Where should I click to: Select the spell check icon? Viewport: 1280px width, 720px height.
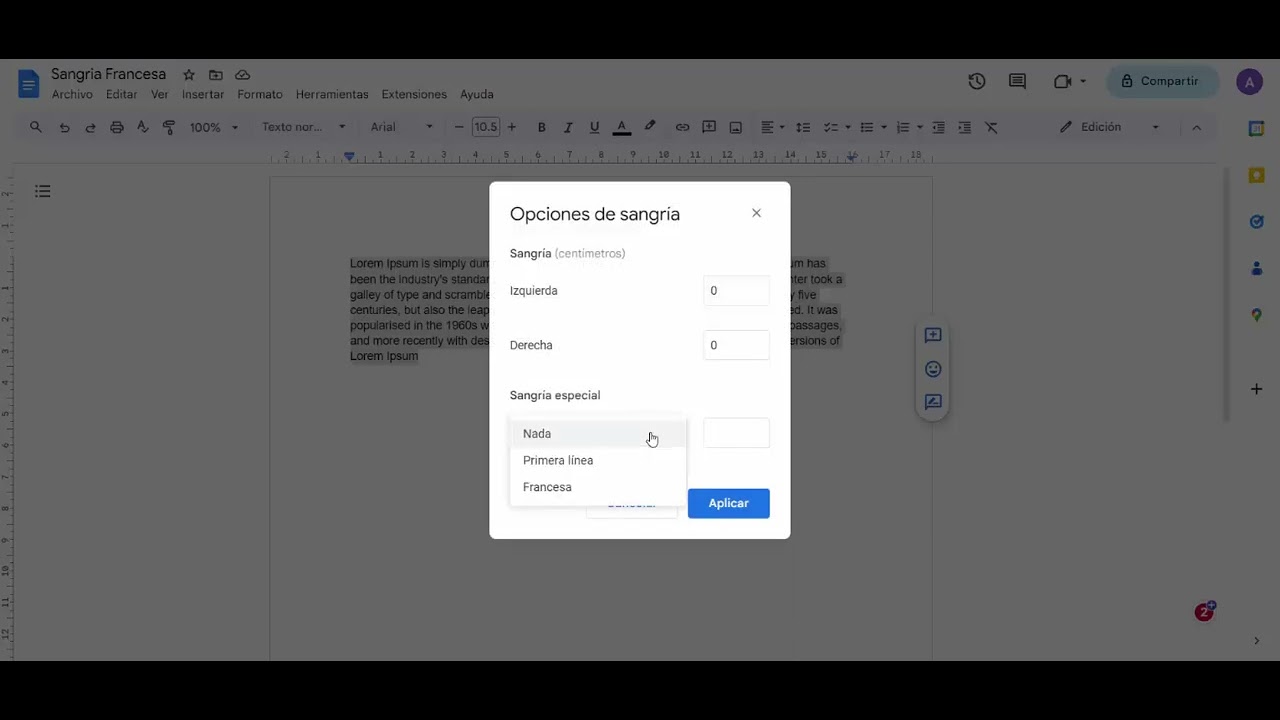pos(143,127)
